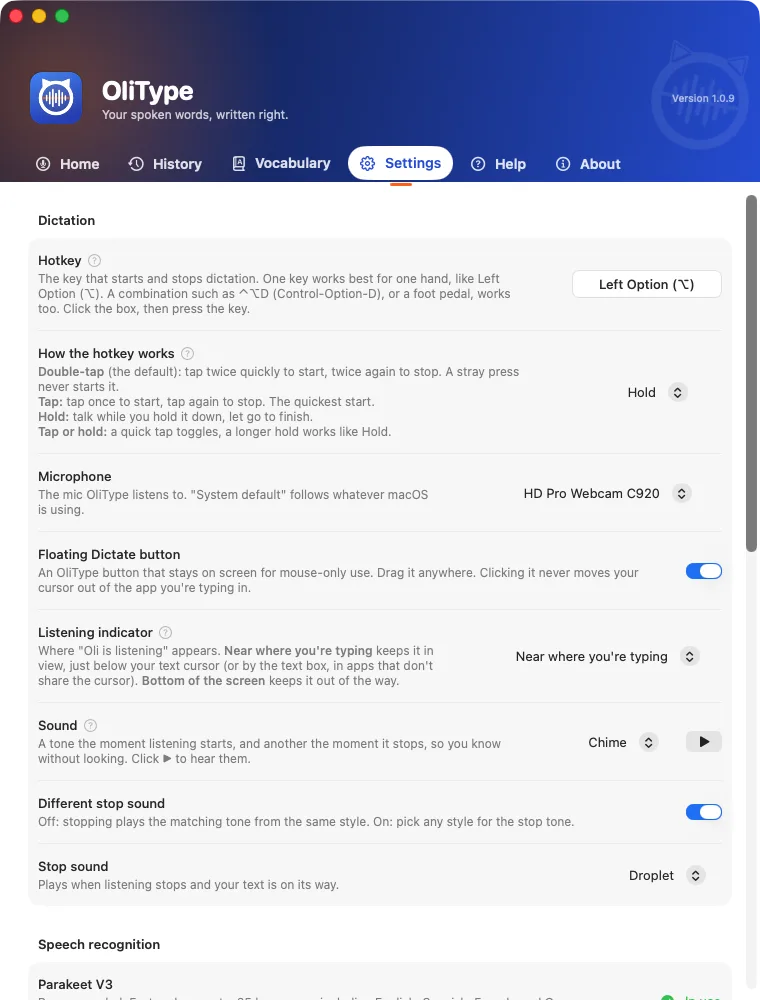Click the Settings tab gear icon
Viewport: 760px width, 1000px height.
(x=367, y=163)
